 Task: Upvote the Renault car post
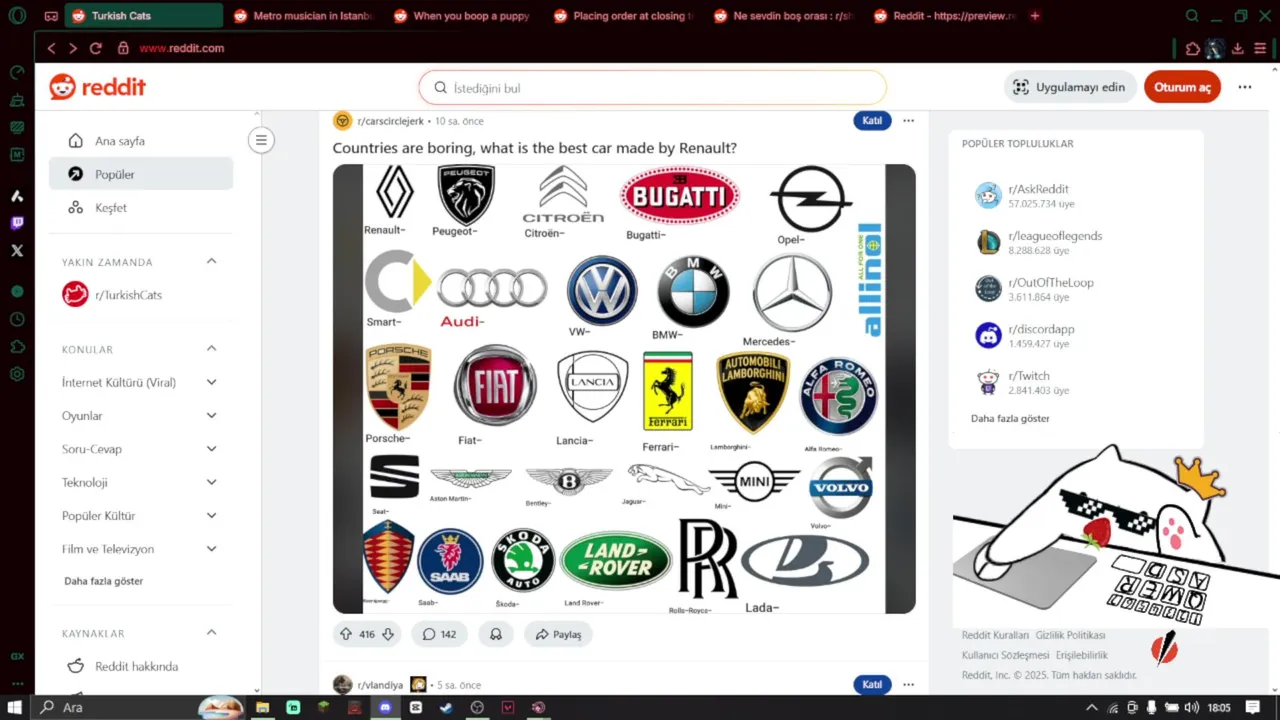(x=346, y=634)
